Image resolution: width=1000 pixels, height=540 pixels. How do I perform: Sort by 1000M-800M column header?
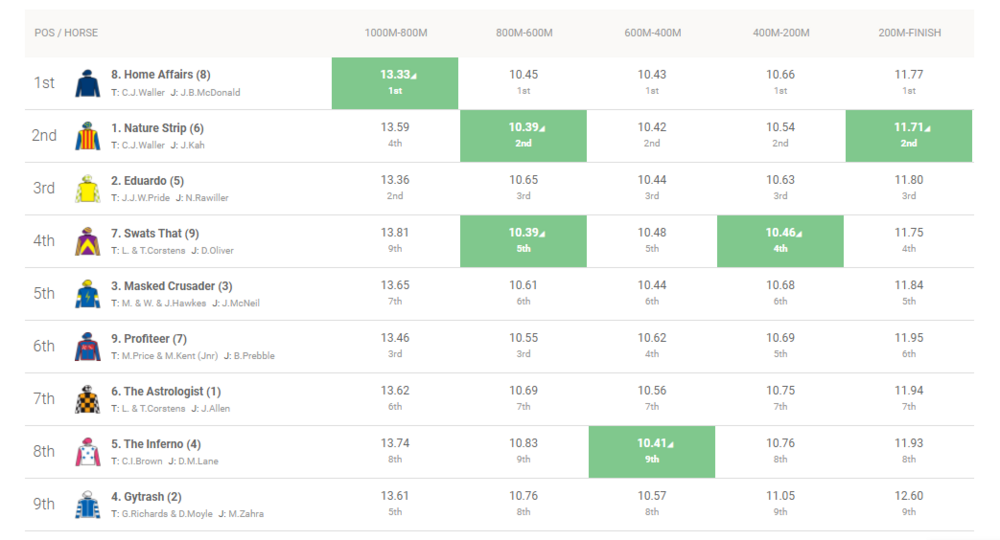coord(396,33)
